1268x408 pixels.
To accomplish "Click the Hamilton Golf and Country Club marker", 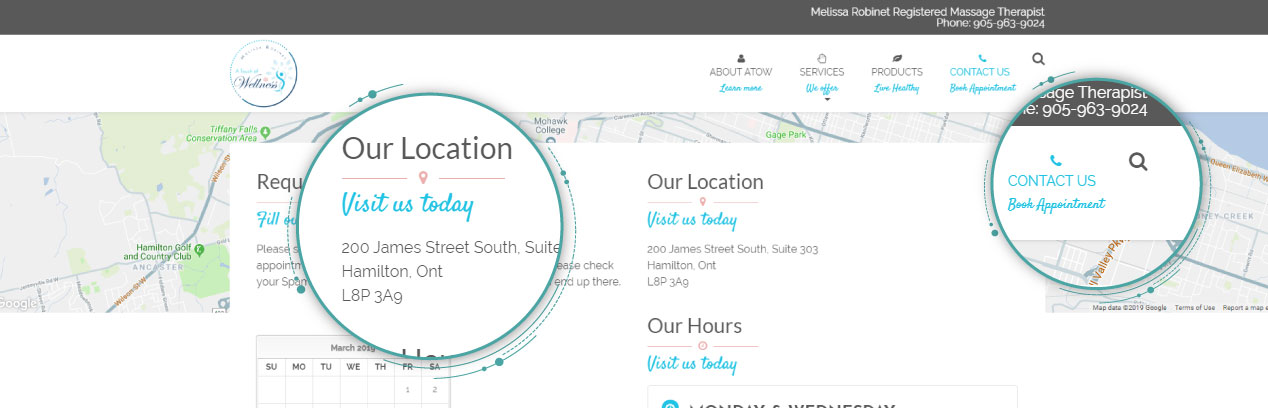I will (199, 248).
